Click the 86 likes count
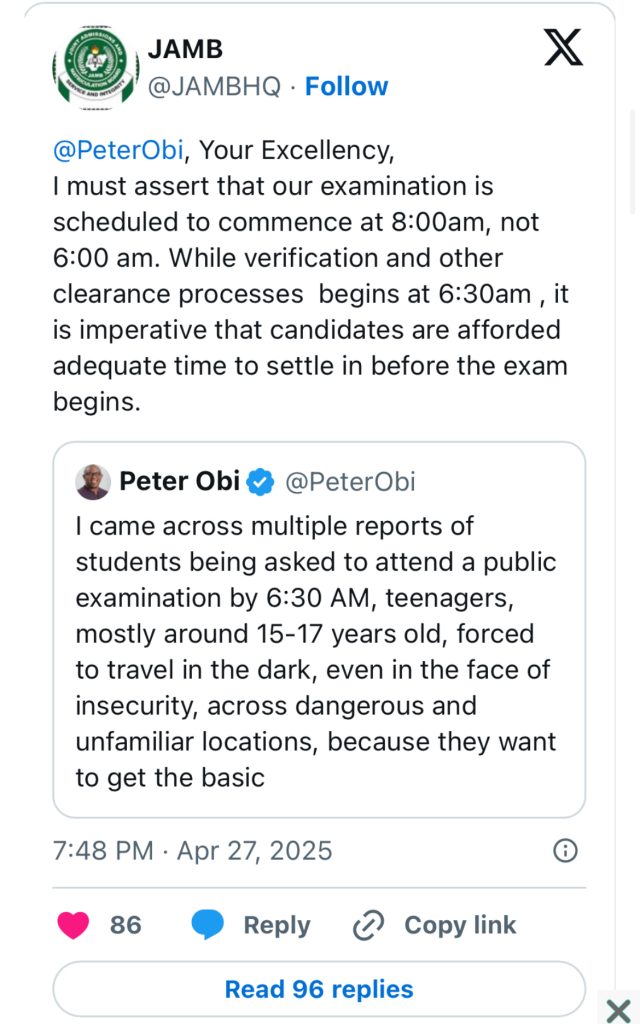The height and width of the screenshot is (1024, 640). click(x=126, y=925)
